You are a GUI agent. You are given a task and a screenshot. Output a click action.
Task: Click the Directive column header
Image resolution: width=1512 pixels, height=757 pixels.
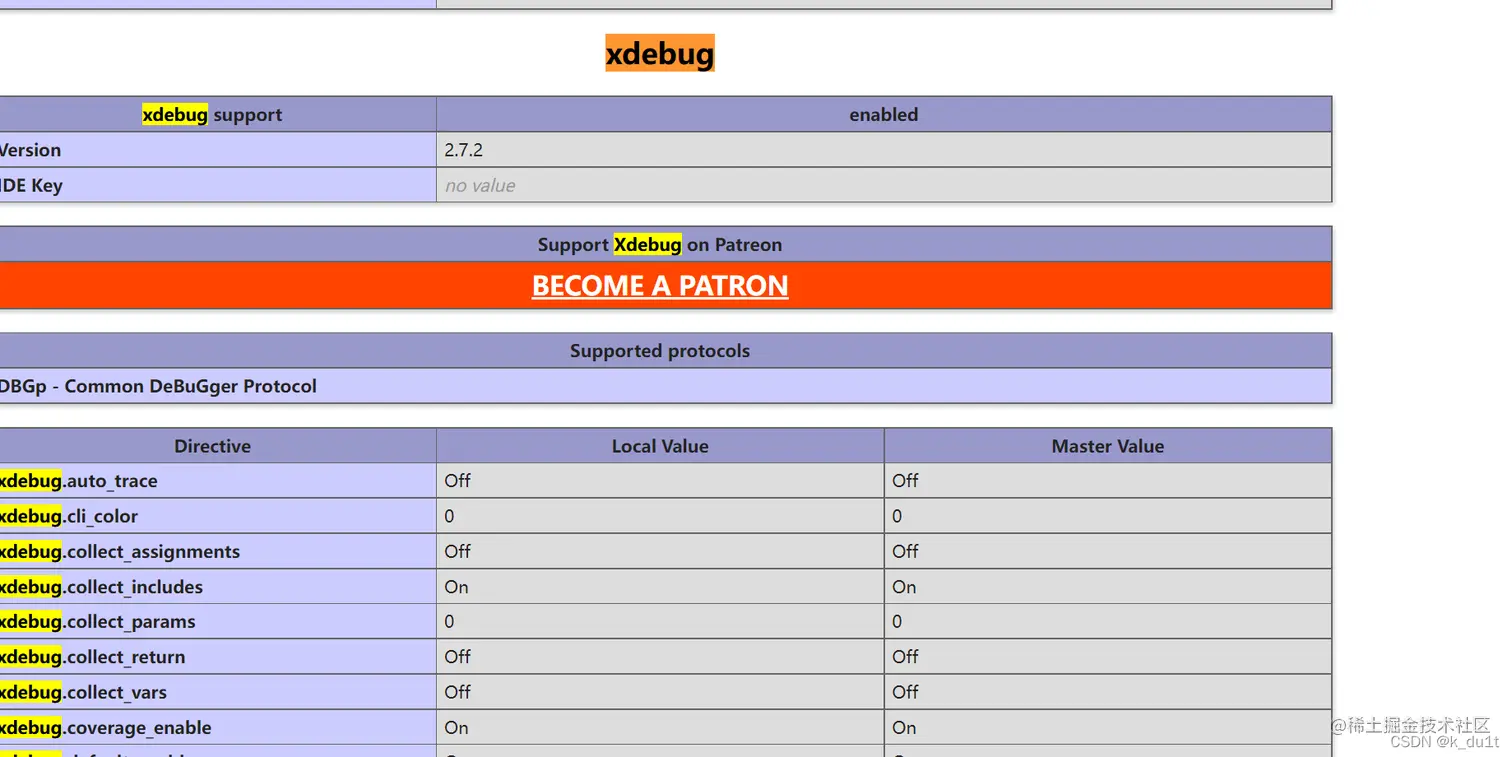[x=218, y=446]
